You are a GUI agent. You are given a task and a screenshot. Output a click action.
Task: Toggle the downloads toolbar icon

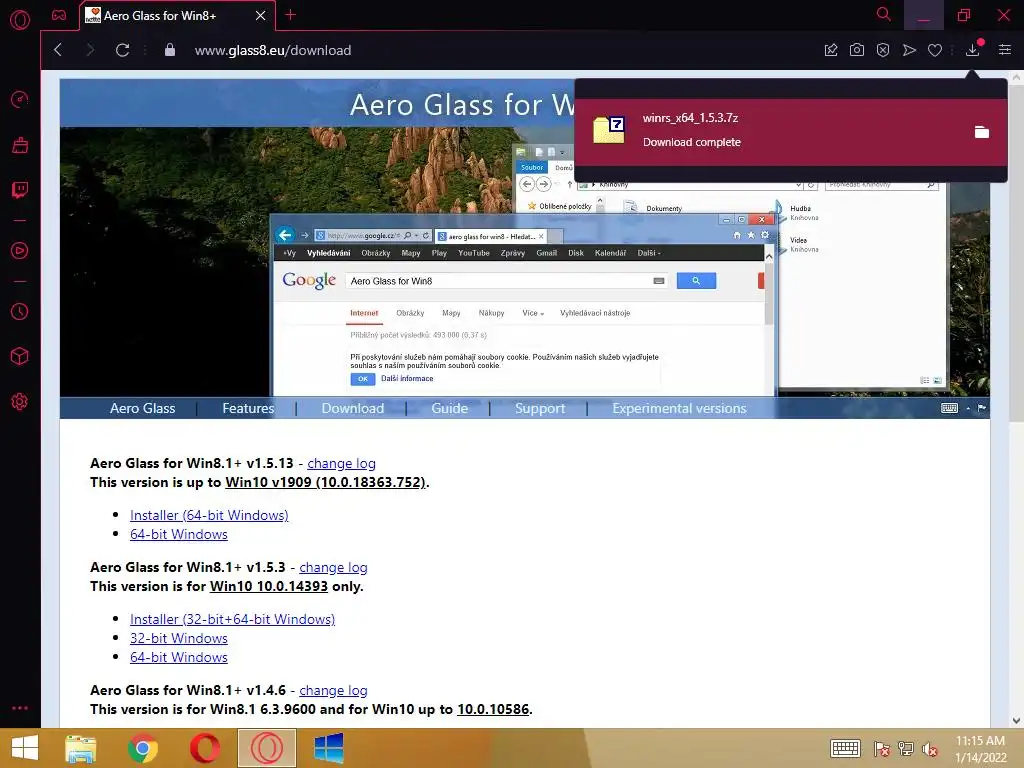[972, 50]
